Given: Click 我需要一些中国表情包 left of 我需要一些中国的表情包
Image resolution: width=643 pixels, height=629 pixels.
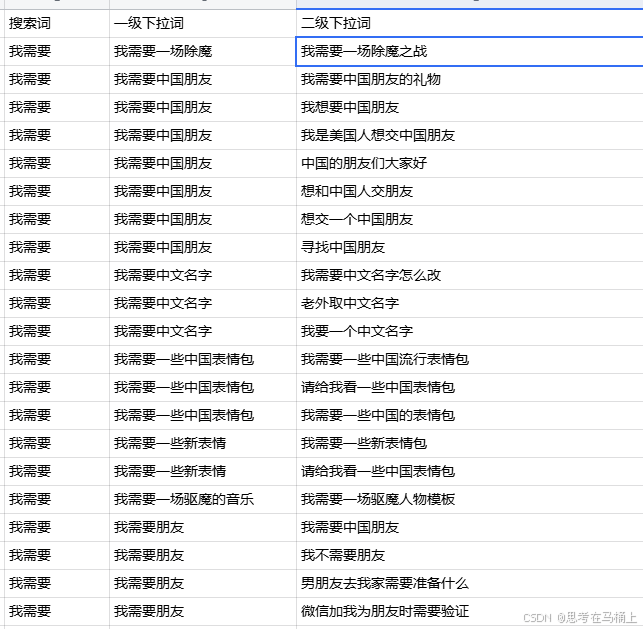Looking at the screenshot, I should click(x=203, y=415).
